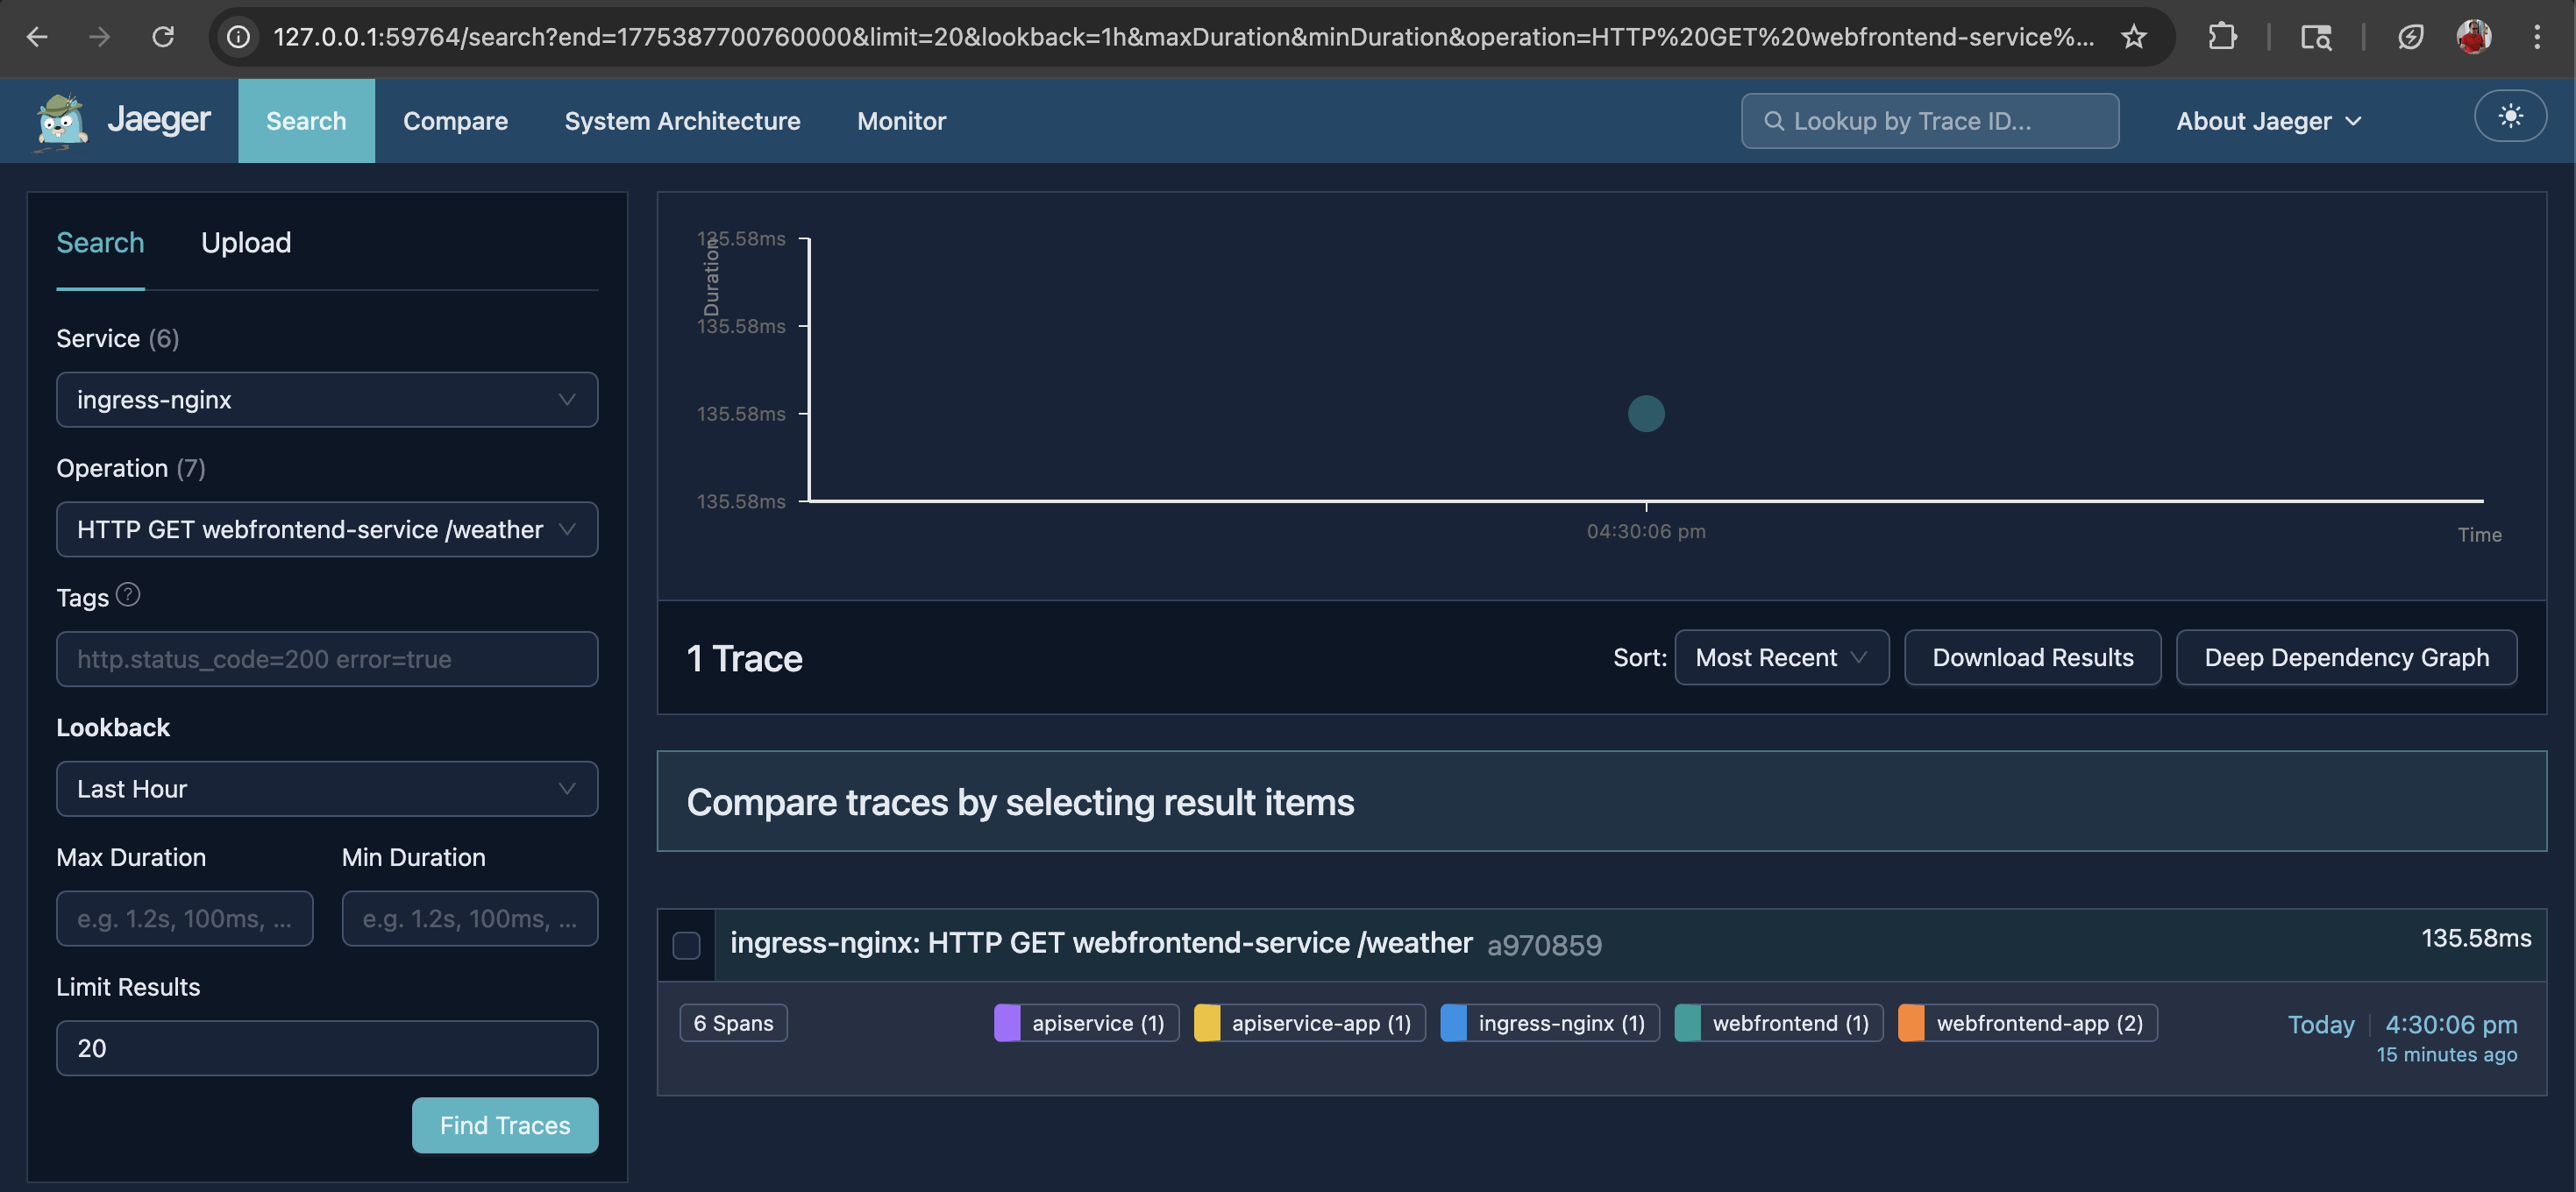
Task: Open the System Architecture nav item
Action: 682,121
